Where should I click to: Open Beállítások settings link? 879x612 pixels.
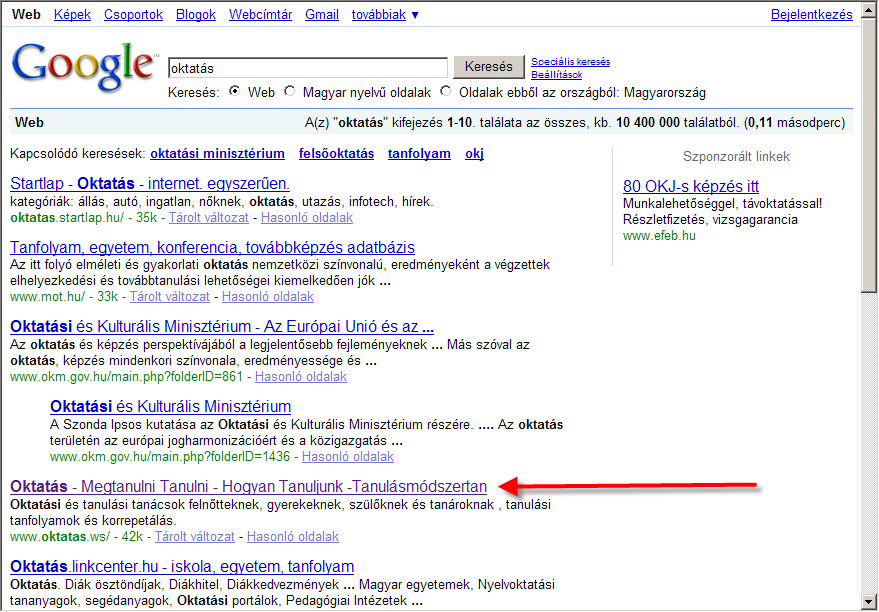pyautogui.click(x=557, y=75)
